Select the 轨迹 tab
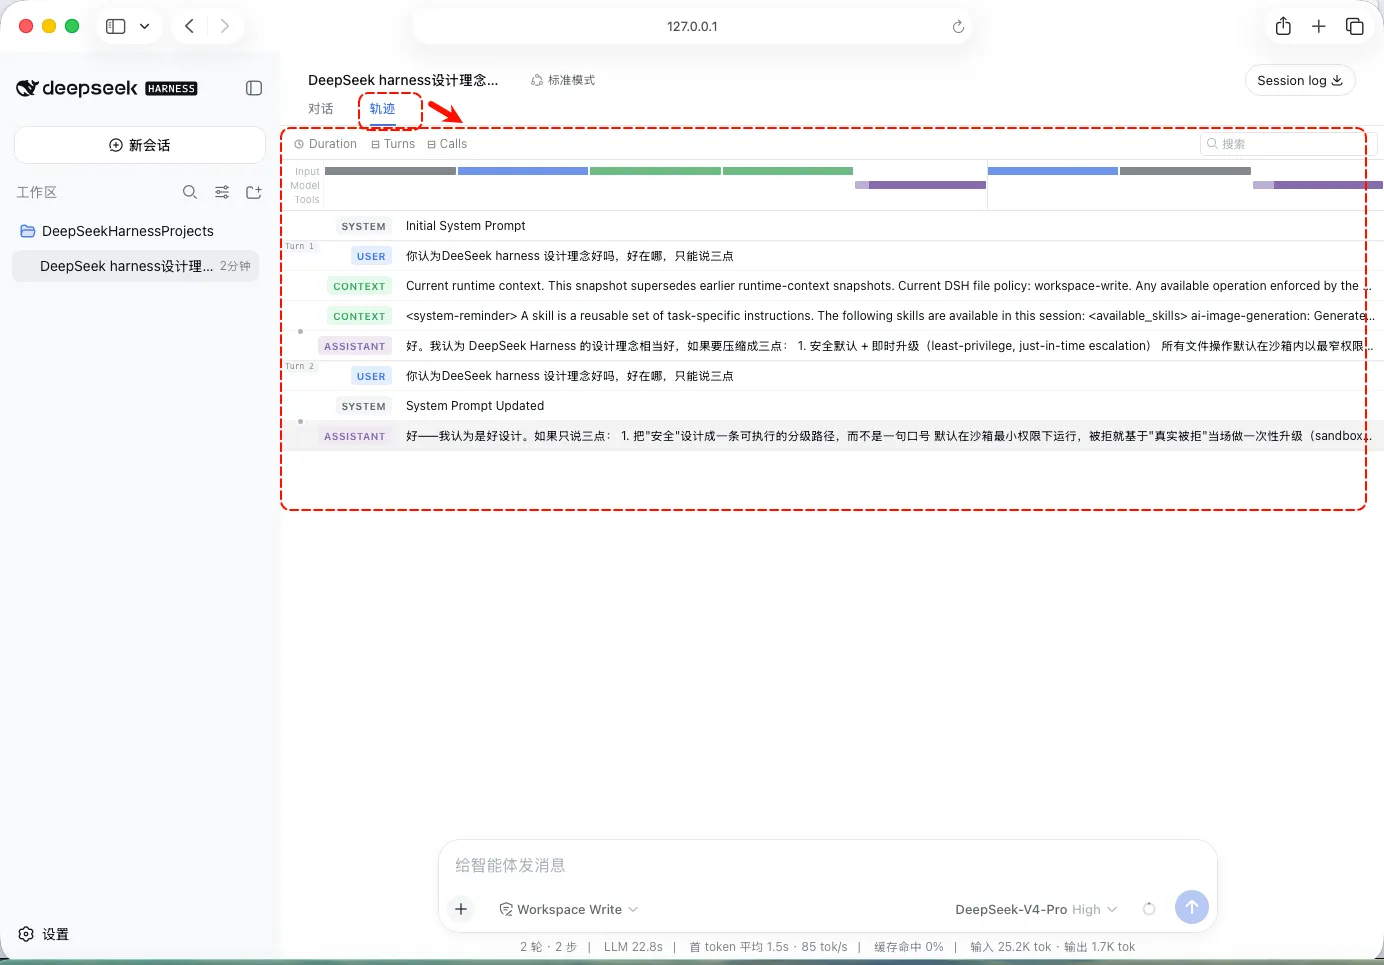 (x=382, y=109)
